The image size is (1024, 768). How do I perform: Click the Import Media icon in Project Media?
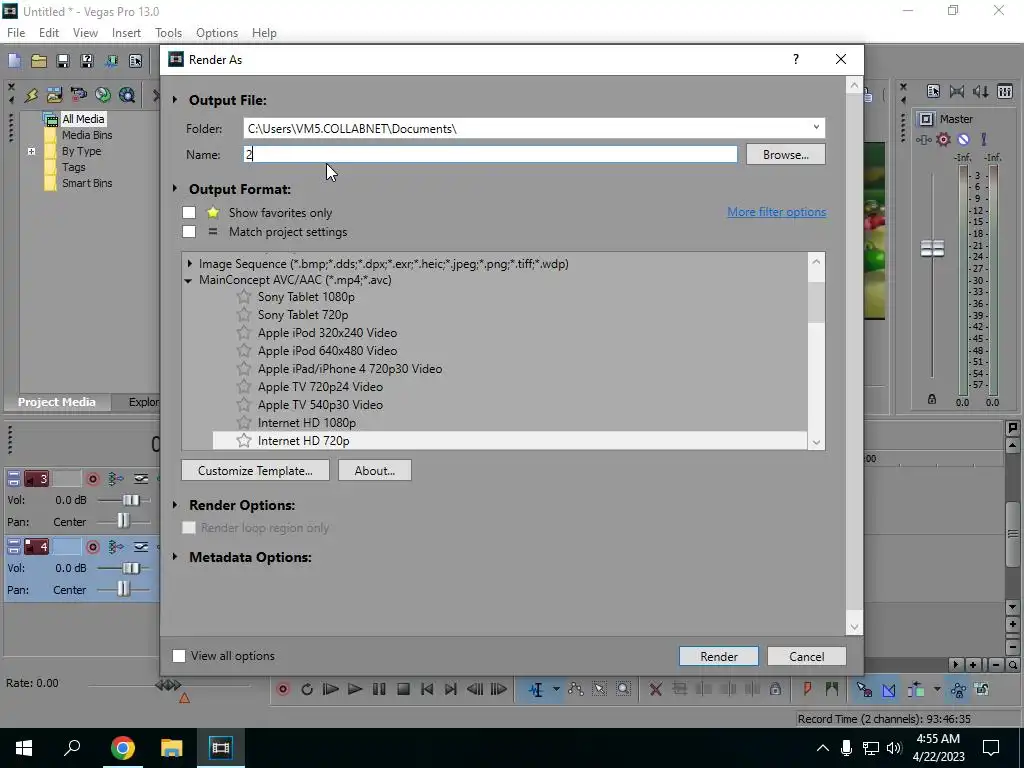tap(54, 95)
